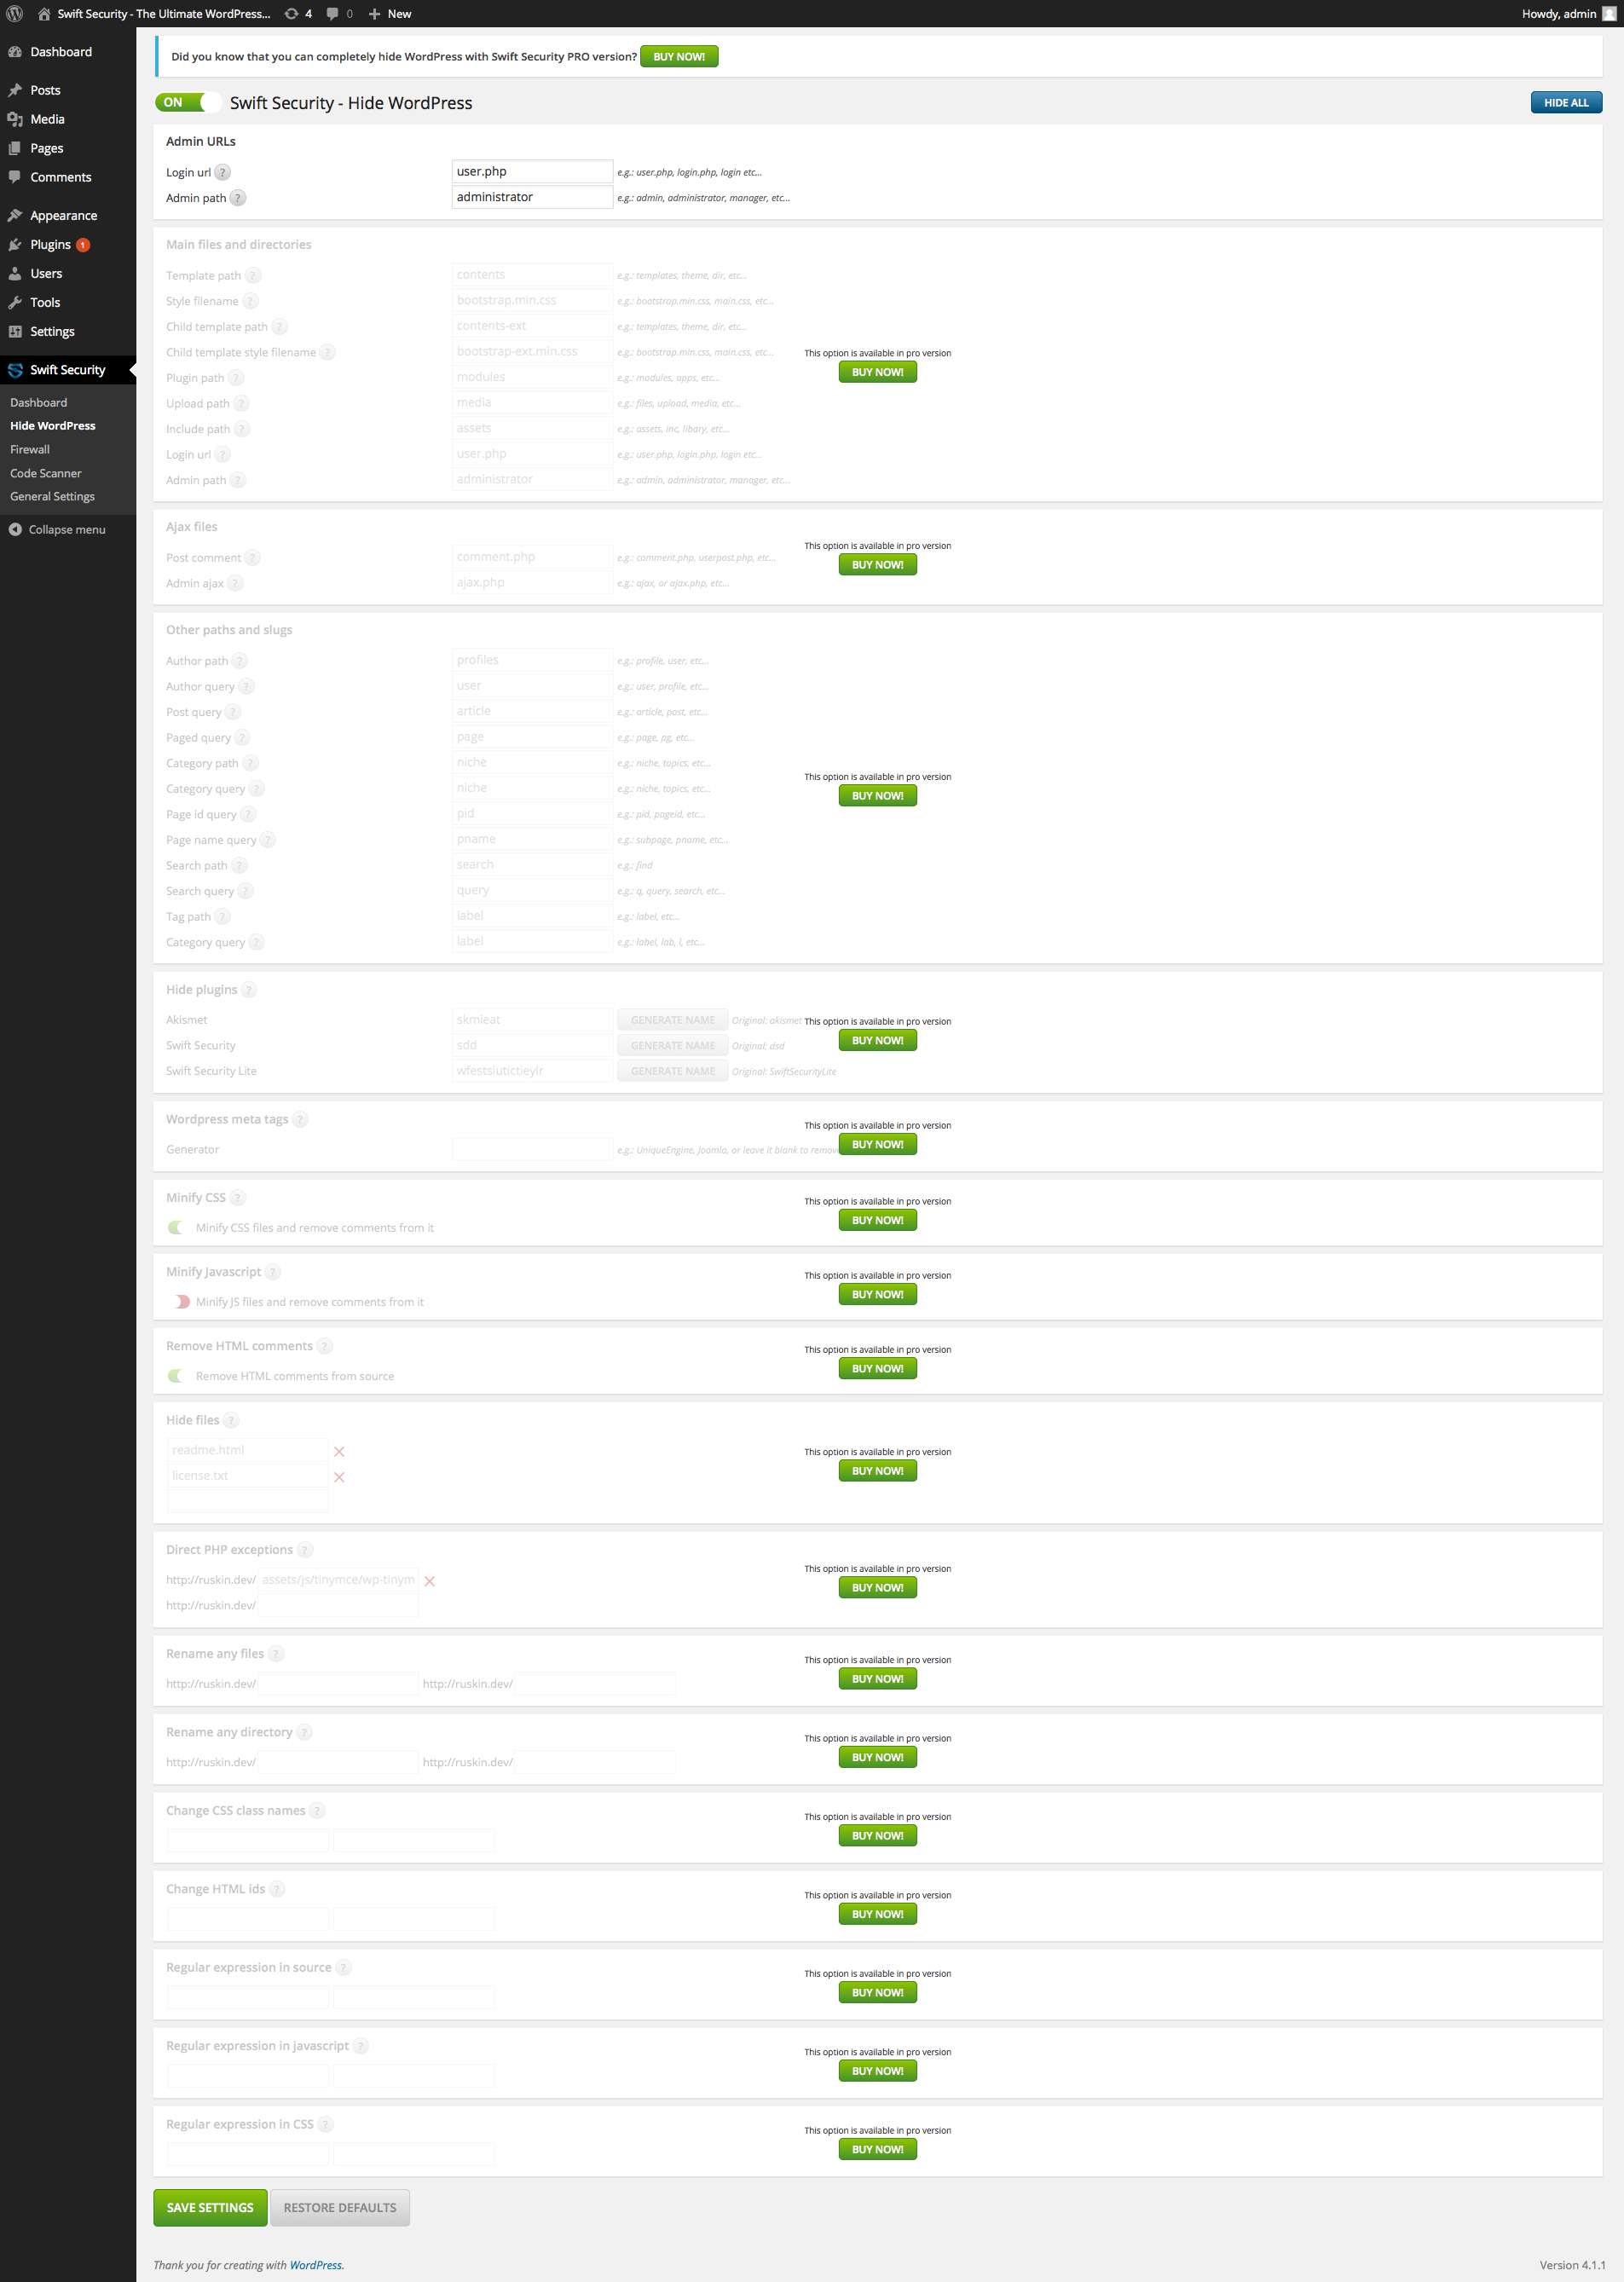Click help icon beside Upload path
Screen dimensions: 1624x2282
pyautogui.click(x=241, y=404)
